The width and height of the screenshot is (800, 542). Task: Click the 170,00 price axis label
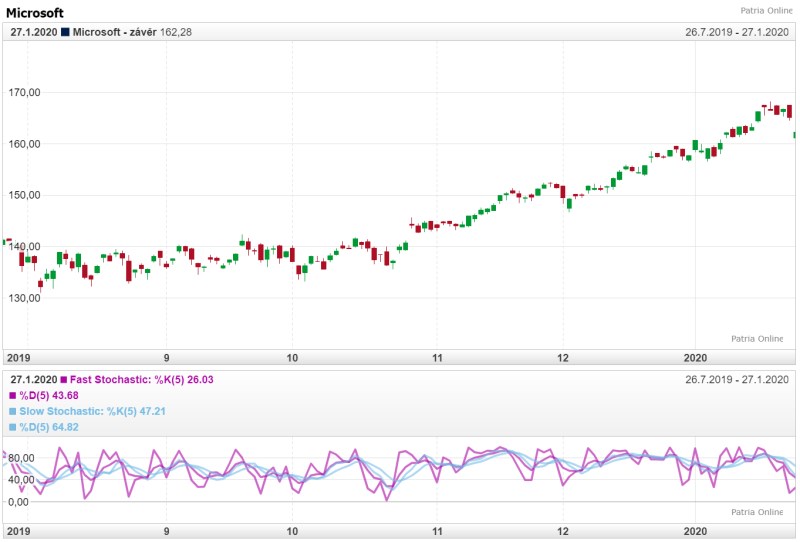pyautogui.click(x=24, y=93)
